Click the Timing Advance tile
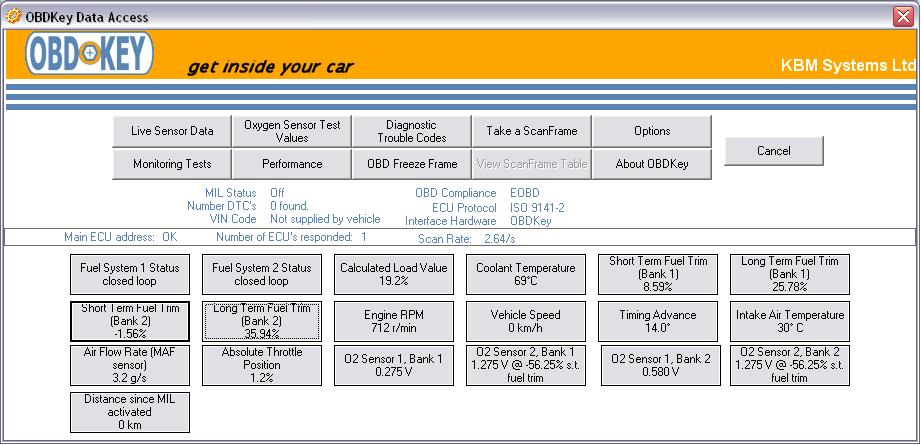The height and width of the screenshot is (445, 921). coord(658,321)
